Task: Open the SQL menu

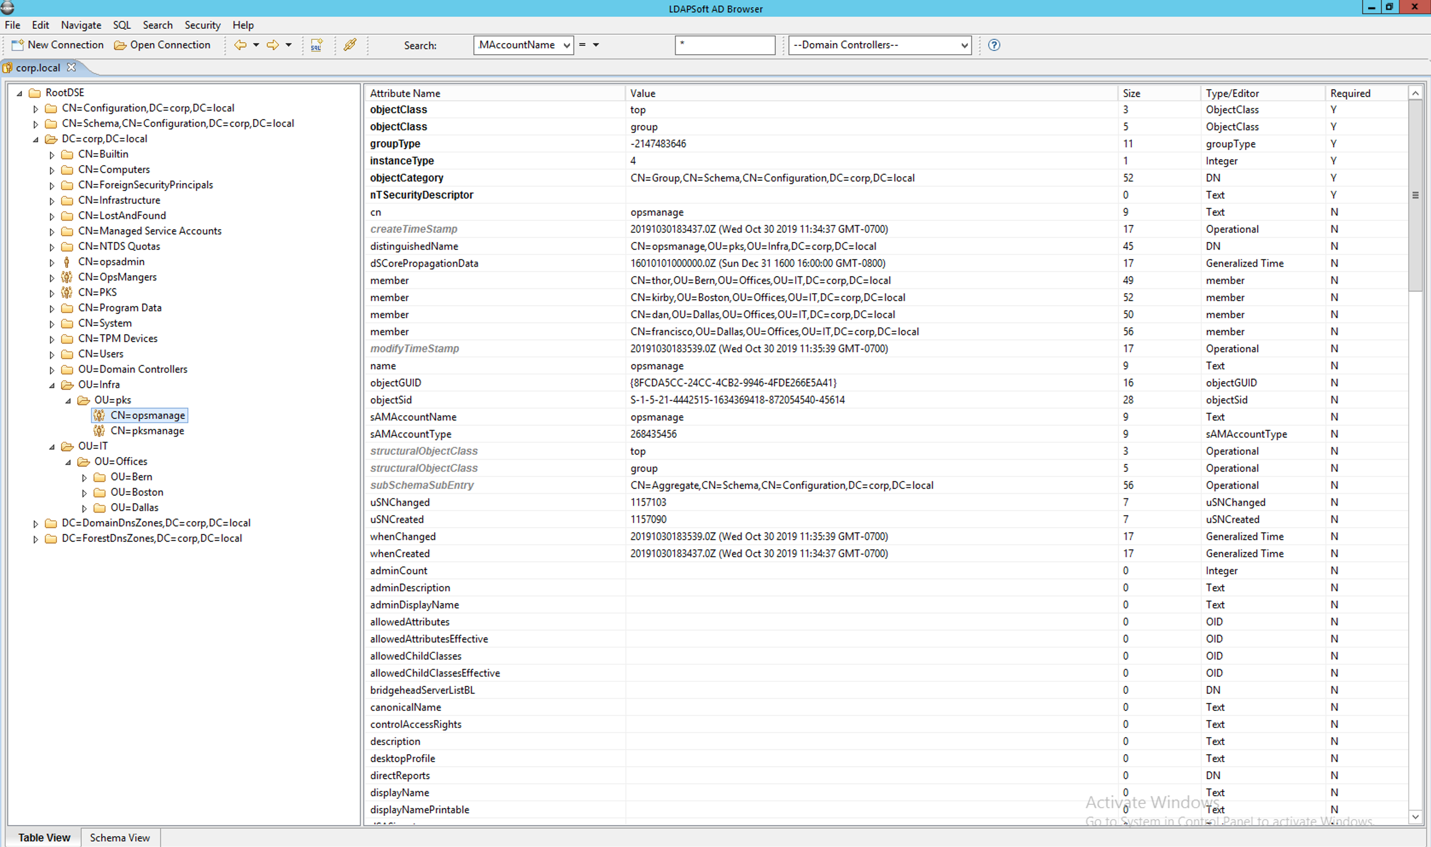Action: pyautogui.click(x=122, y=25)
